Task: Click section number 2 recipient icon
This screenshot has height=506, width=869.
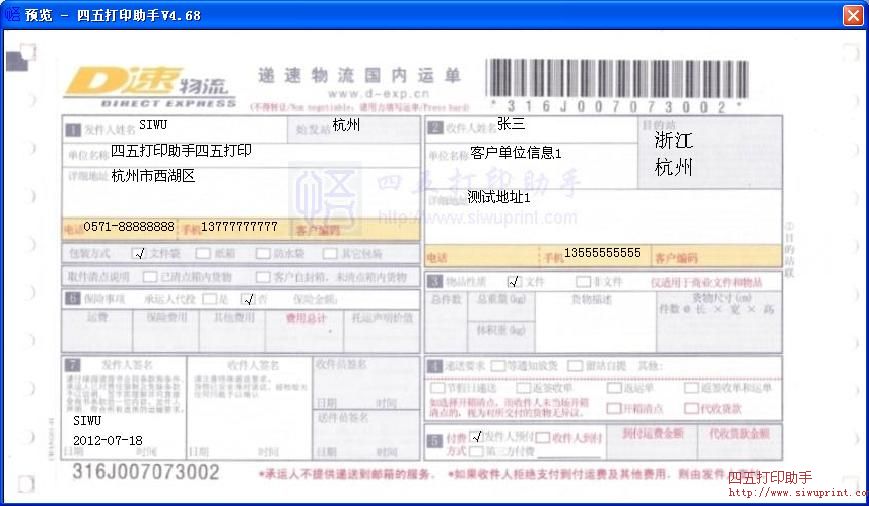Action: pyautogui.click(x=434, y=128)
